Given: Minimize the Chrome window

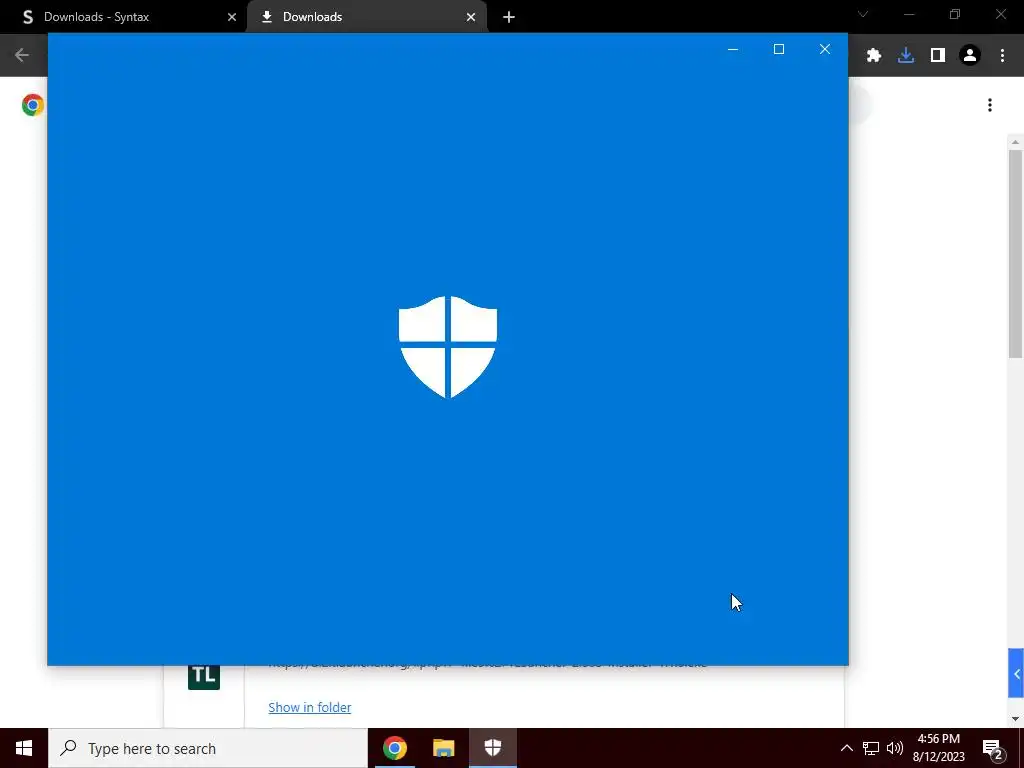Looking at the screenshot, I should coord(909,14).
